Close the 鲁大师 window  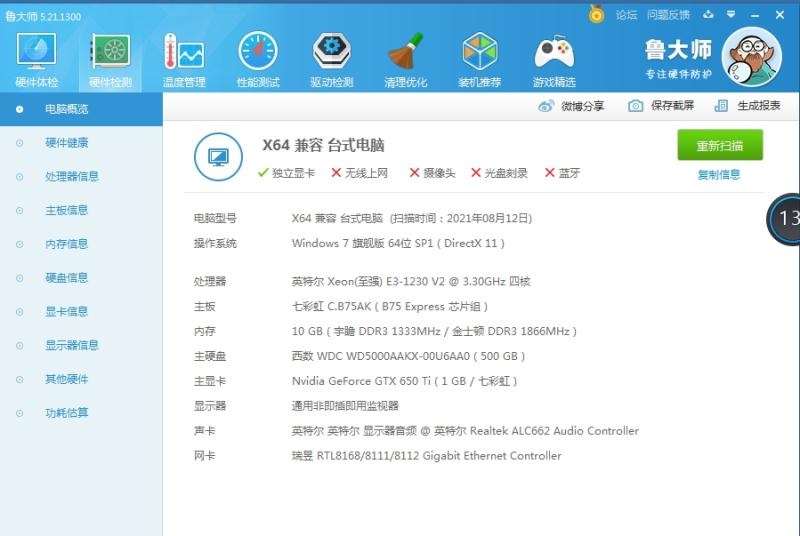coord(780,15)
